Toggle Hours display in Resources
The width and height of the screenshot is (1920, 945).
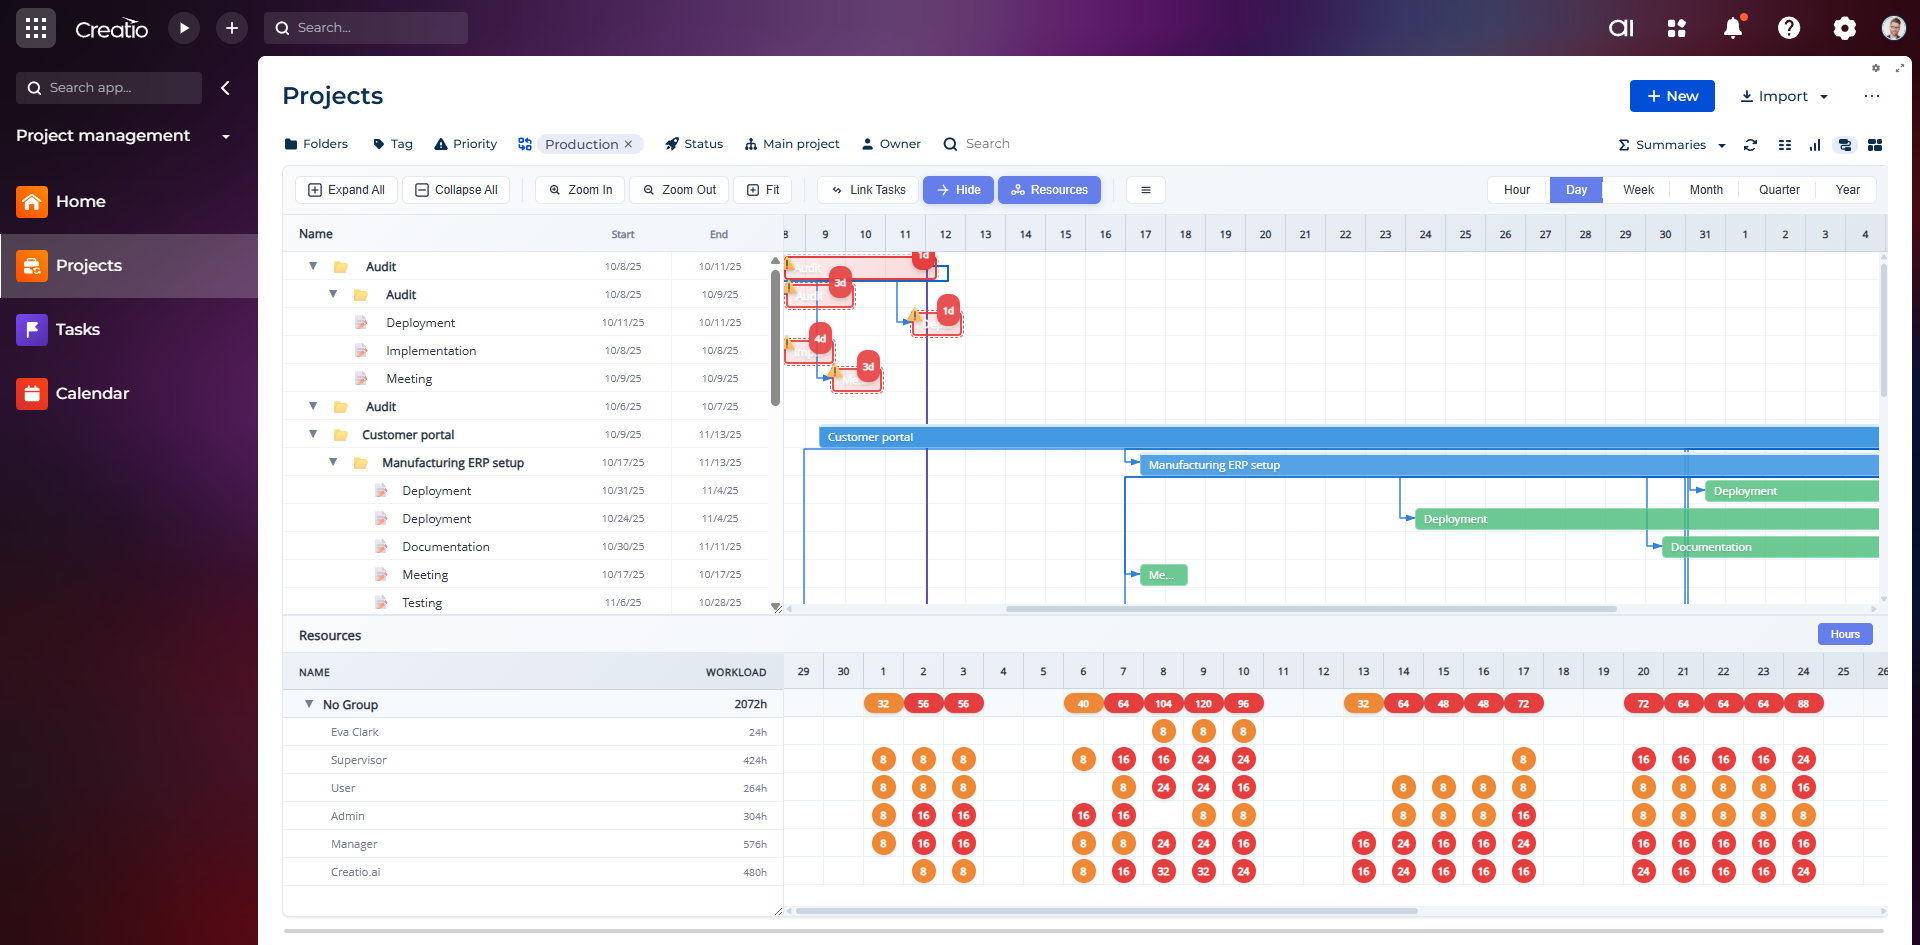(1844, 634)
